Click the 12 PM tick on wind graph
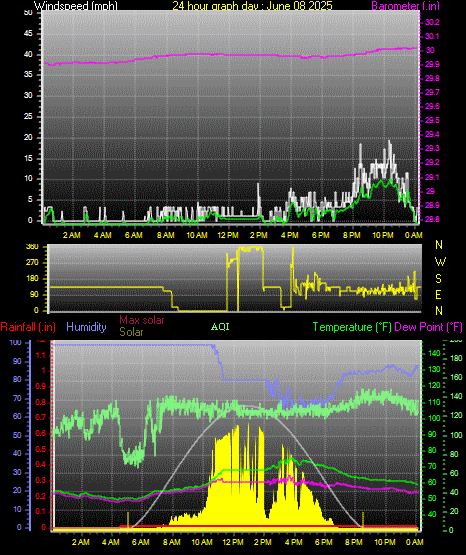 228,235
